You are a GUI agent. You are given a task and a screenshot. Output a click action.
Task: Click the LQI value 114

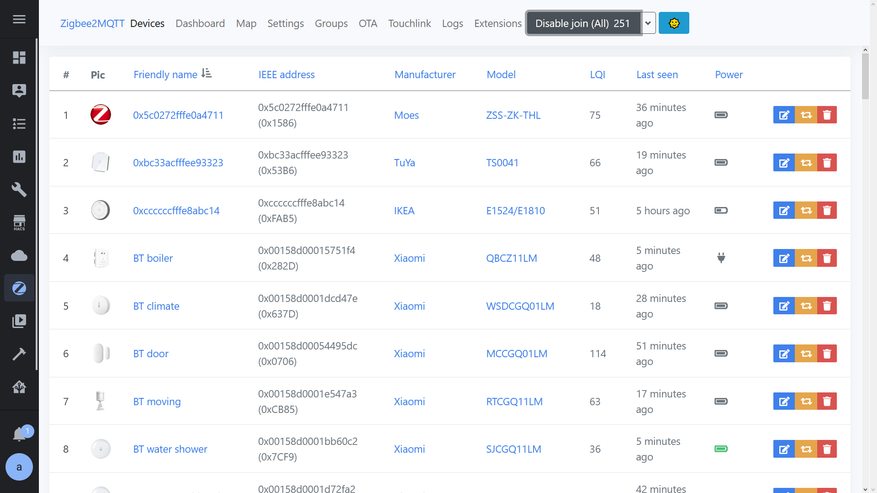click(x=597, y=354)
